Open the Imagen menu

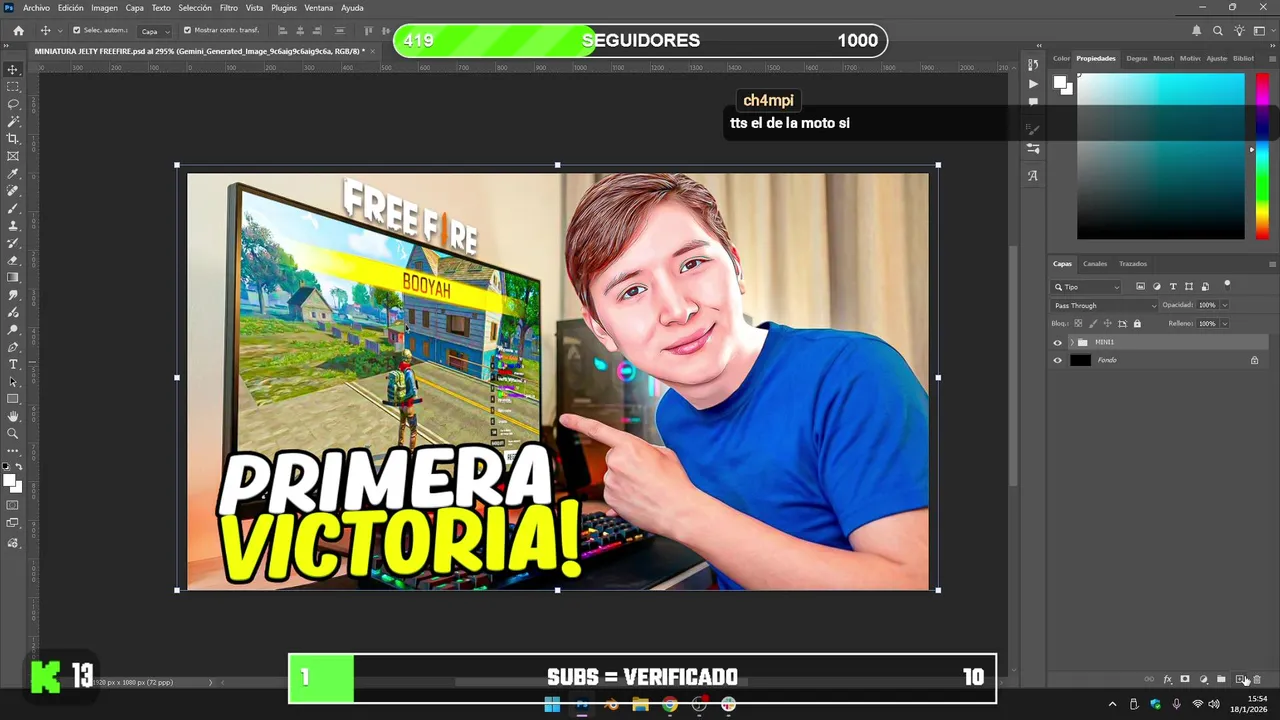pos(104,8)
